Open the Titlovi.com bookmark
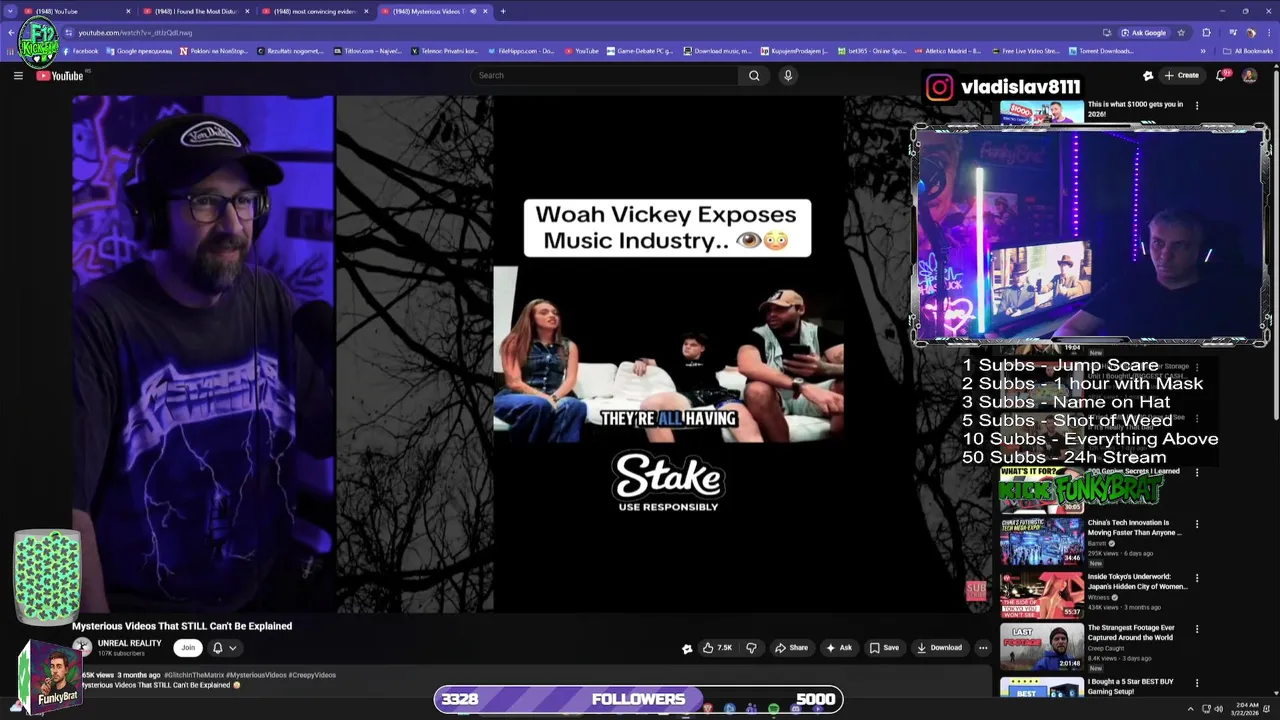 pyautogui.click(x=367, y=51)
